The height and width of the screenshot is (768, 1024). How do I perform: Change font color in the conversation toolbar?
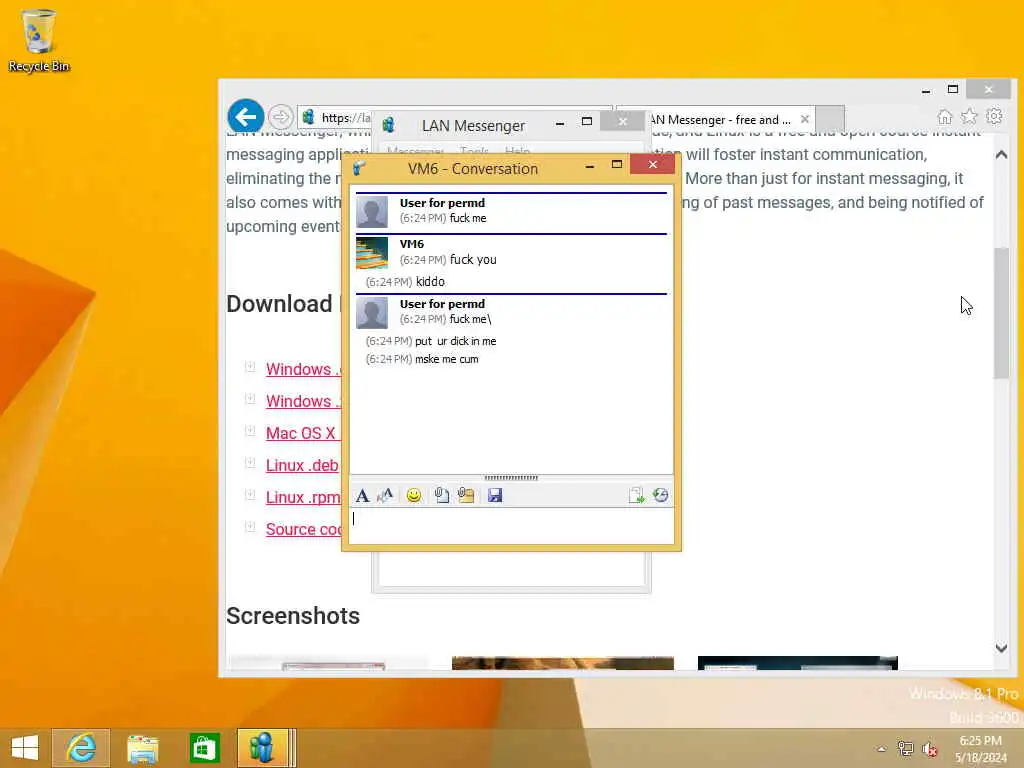point(385,496)
